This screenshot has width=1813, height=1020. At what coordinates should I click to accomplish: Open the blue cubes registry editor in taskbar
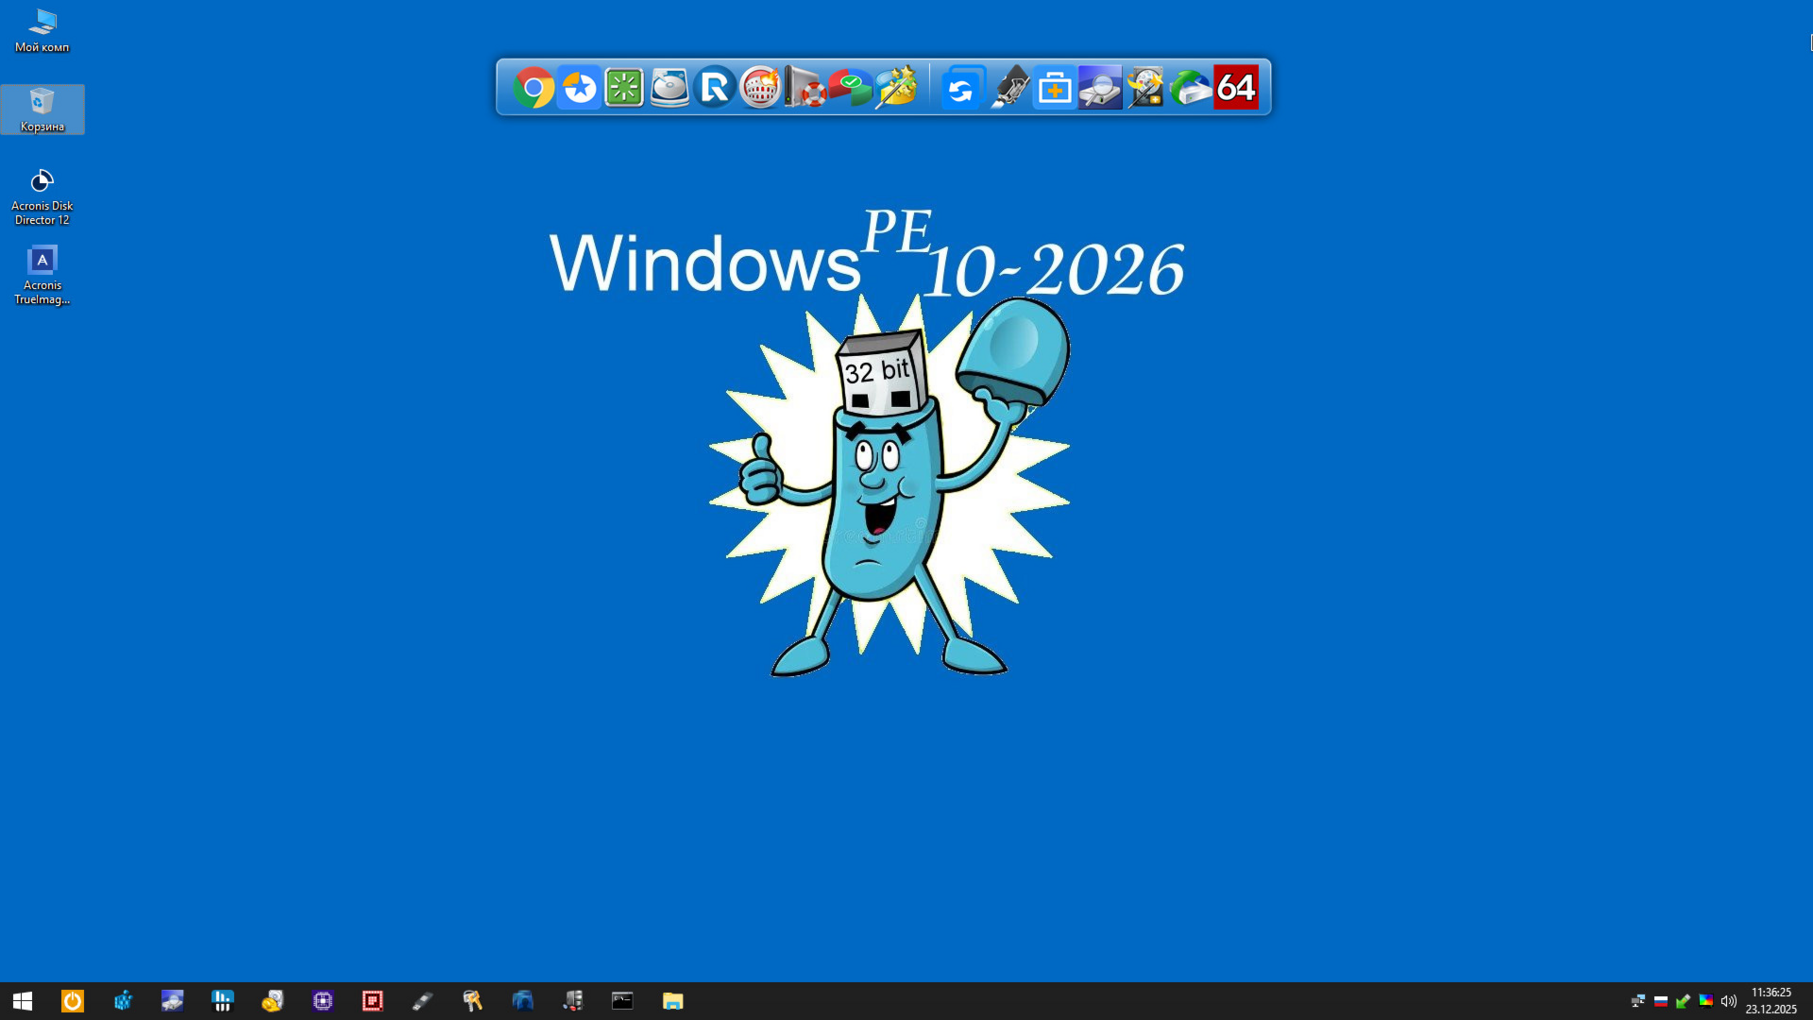point(123,1001)
